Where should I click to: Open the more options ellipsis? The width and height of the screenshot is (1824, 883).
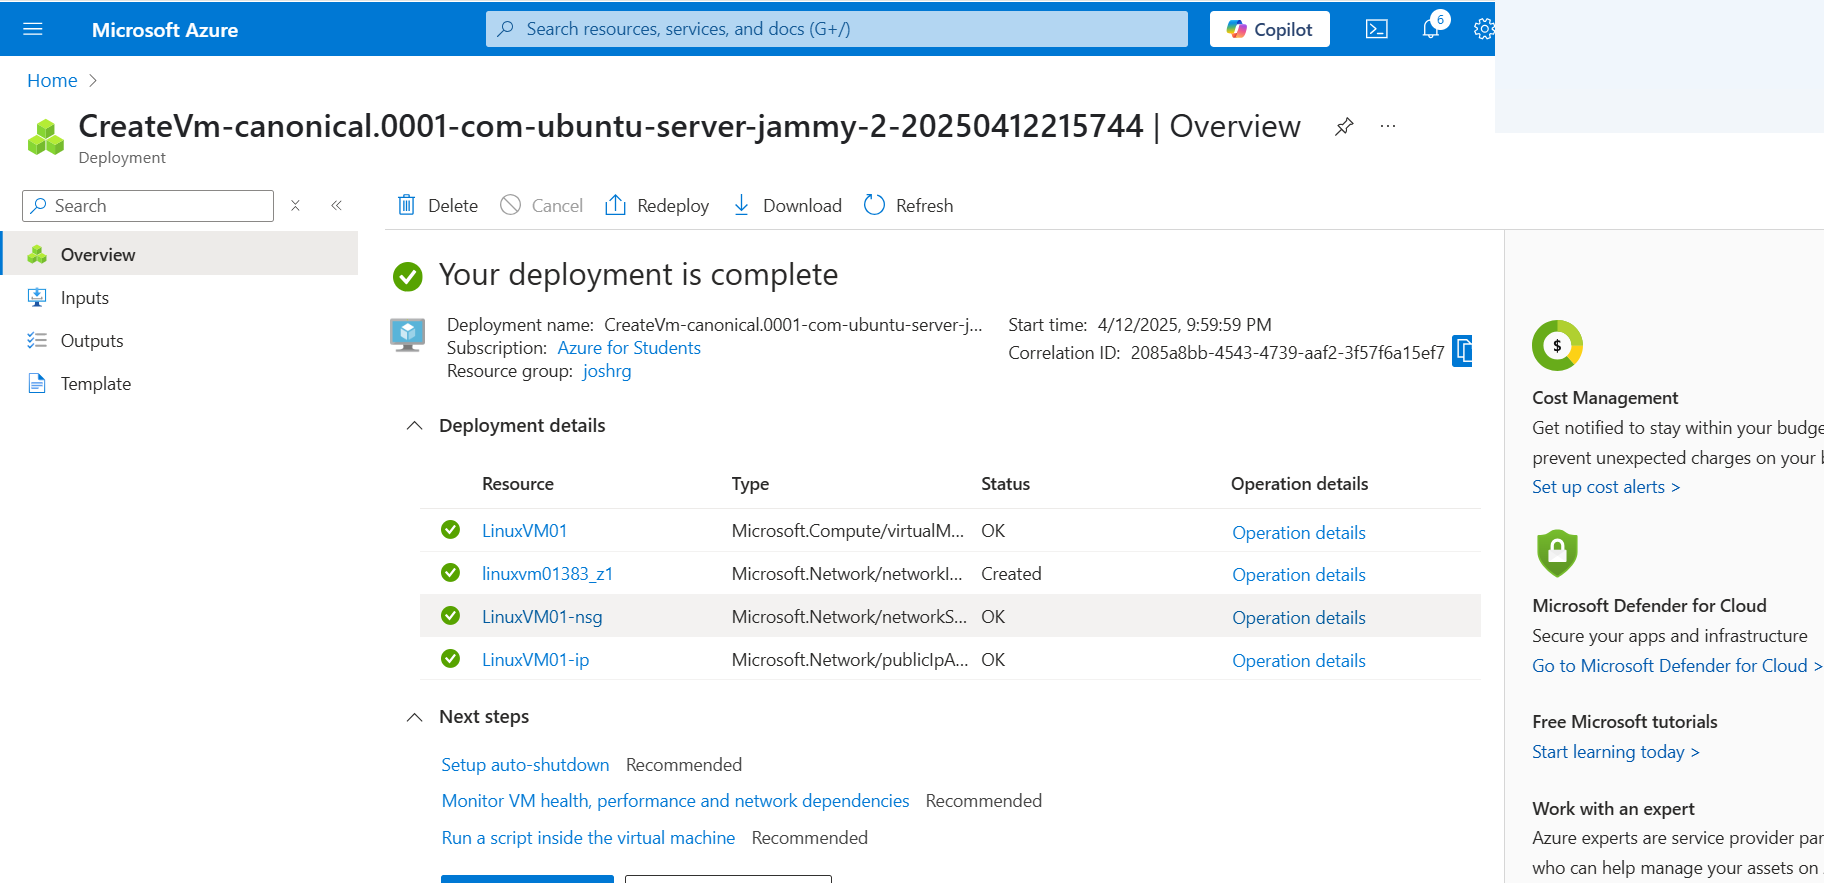pos(1388,126)
